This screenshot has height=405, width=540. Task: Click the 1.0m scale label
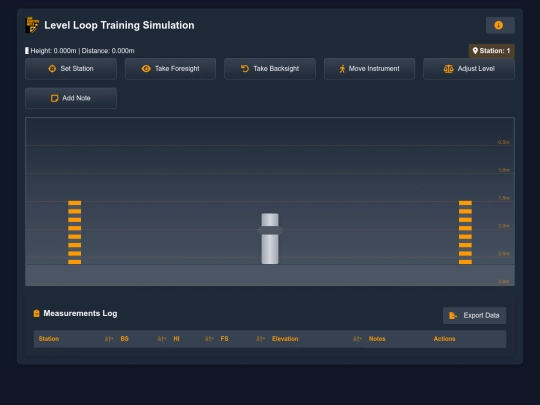pyautogui.click(x=504, y=170)
